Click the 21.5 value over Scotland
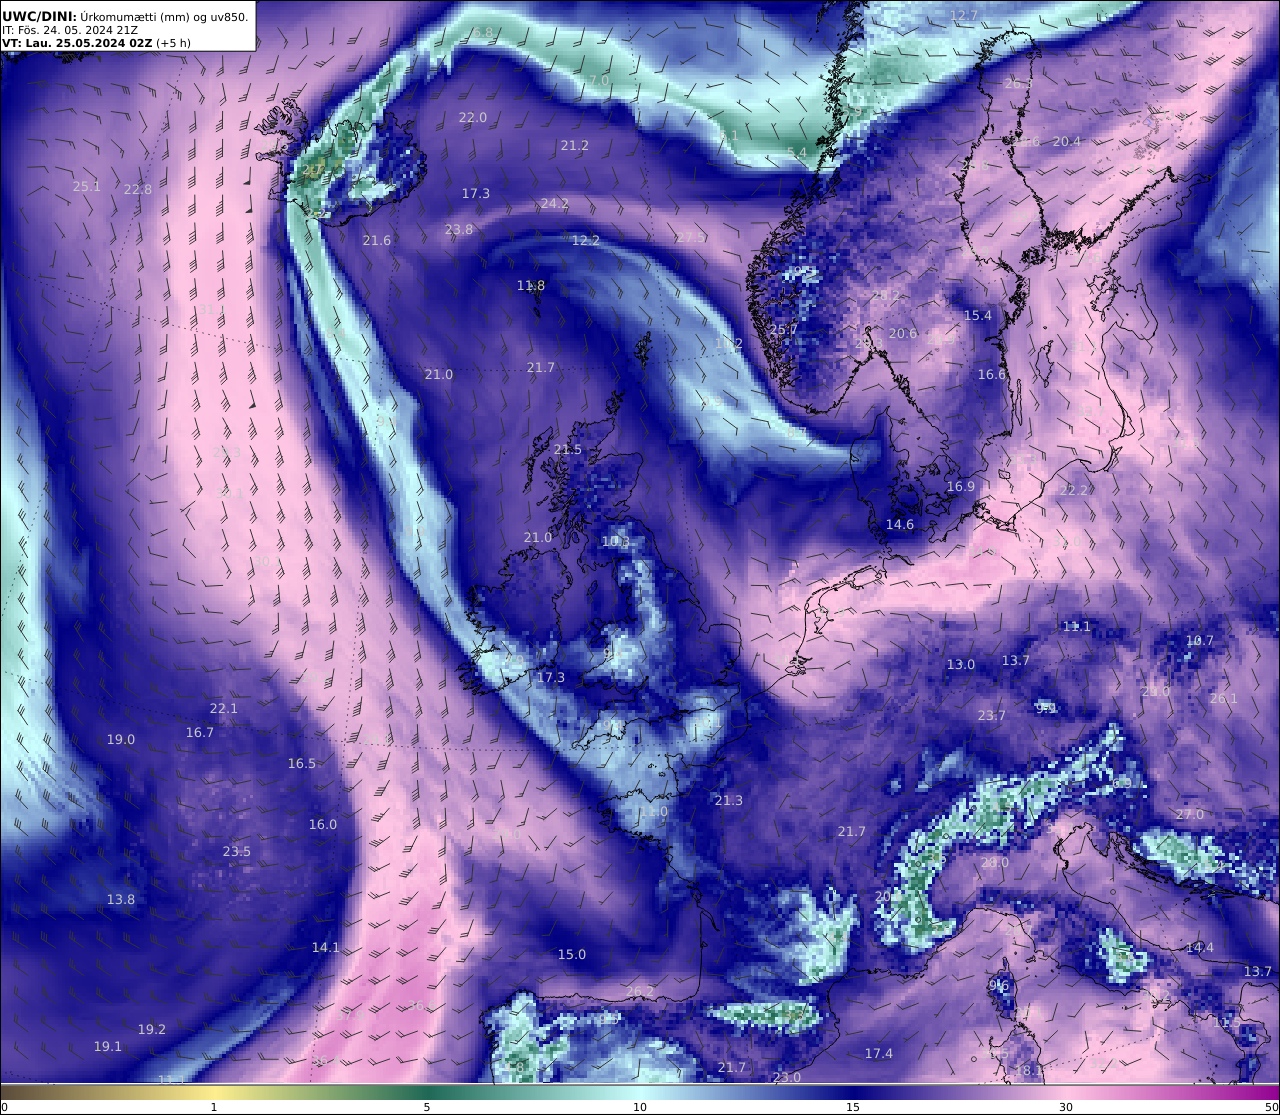 tap(567, 449)
